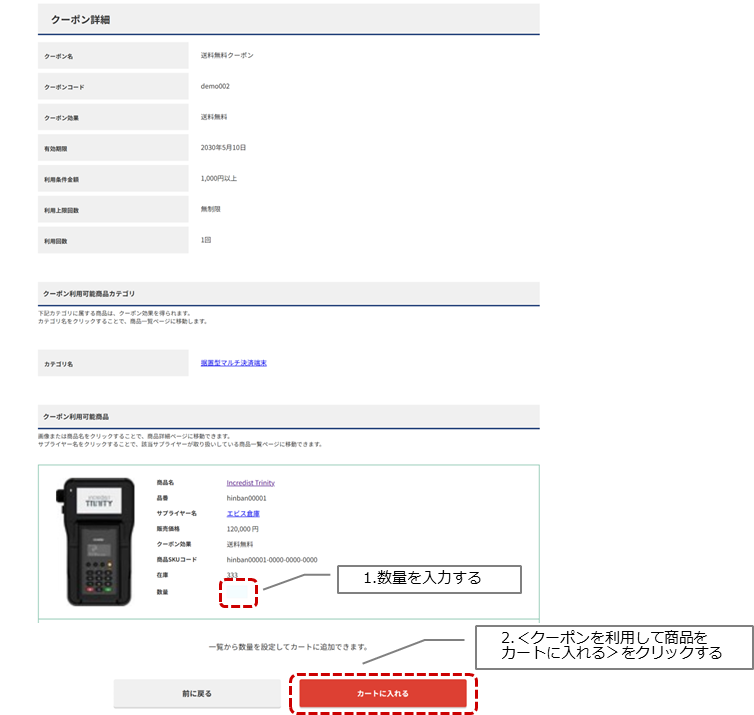Click the SKU code hinban00001-0000-0000-0000
This screenshot has height=715, width=754.
pyautogui.click(x=272, y=560)
